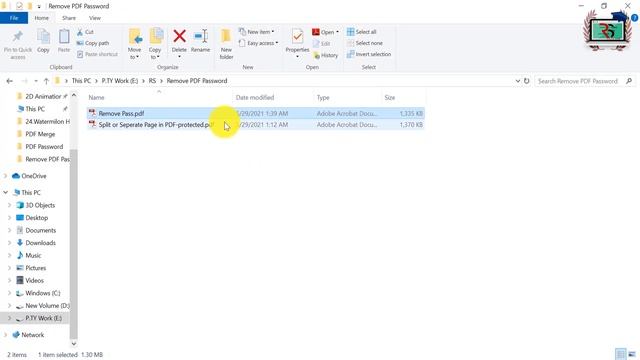The width and height of the screenshot is (640, 360).
Task: Click Copy path in the ribbon
Action: pyautogui.click(x=93, y=43)
